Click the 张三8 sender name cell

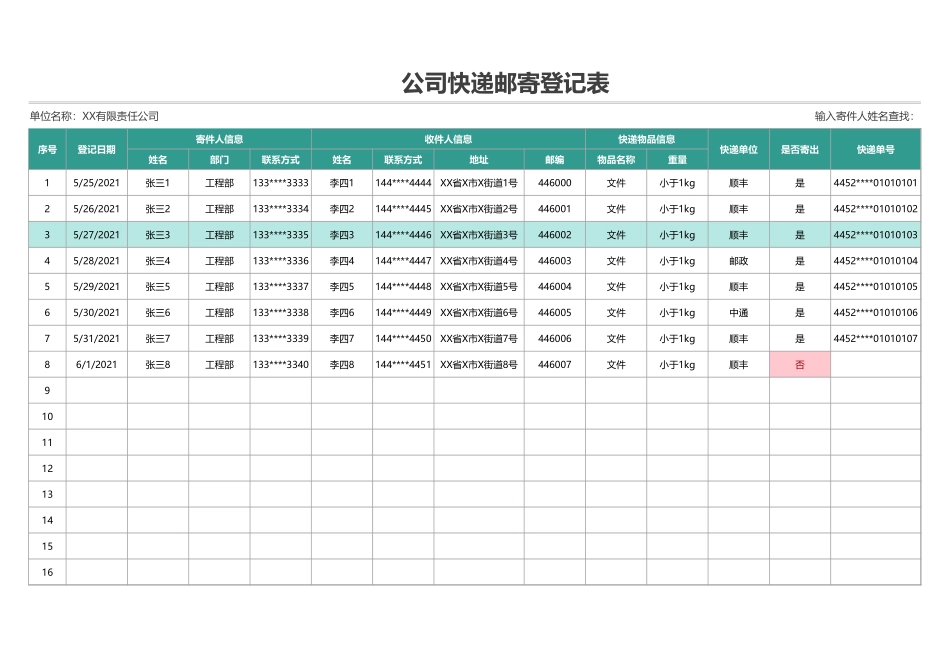point(156,364)
